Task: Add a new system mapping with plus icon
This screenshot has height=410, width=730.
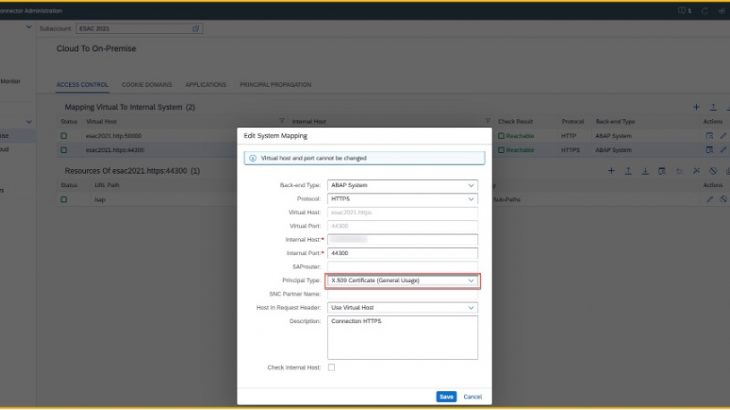Action: point(696,107)
